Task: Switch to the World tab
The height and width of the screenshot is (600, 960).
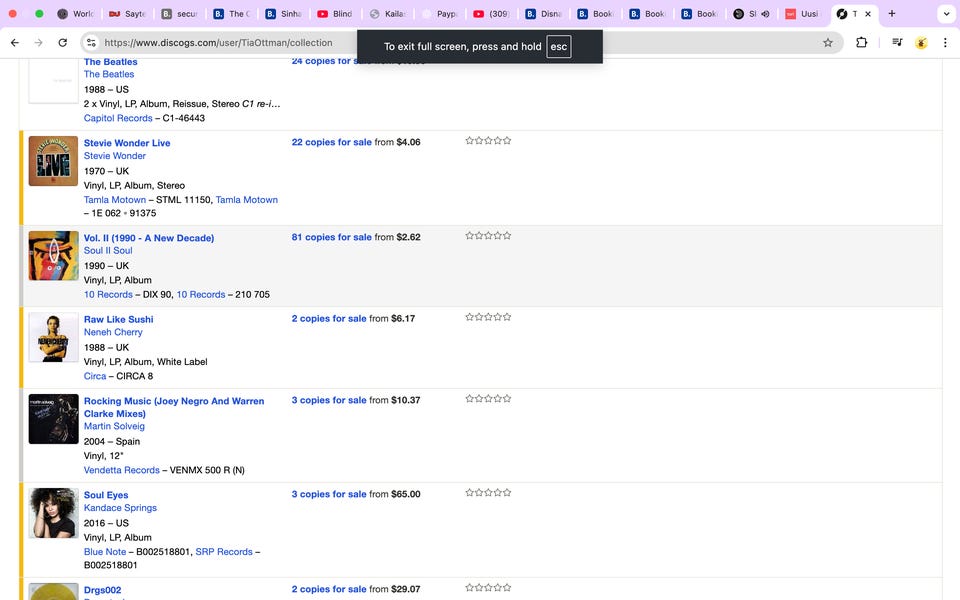Action: point(75,13)
